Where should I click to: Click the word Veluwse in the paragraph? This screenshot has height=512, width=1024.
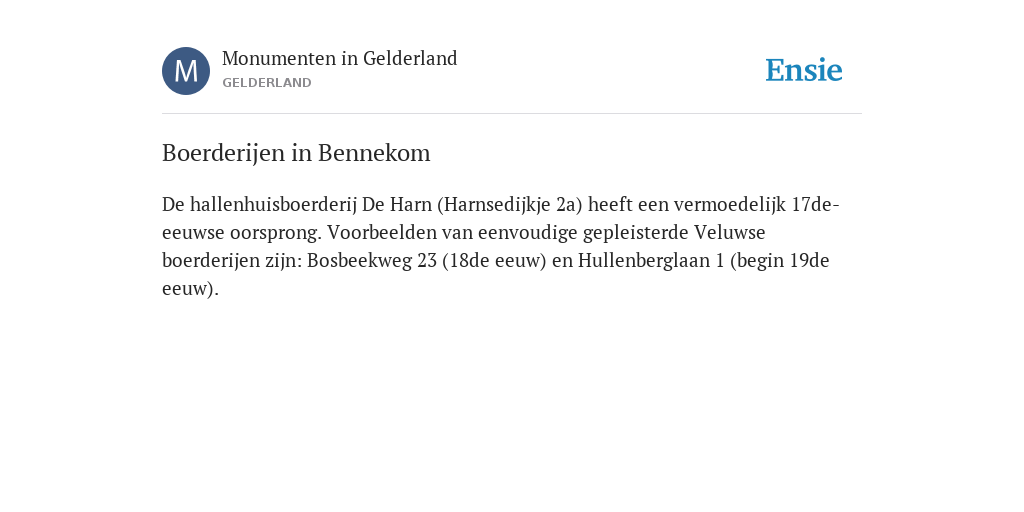pyautogui.click(x=729, y=232)
